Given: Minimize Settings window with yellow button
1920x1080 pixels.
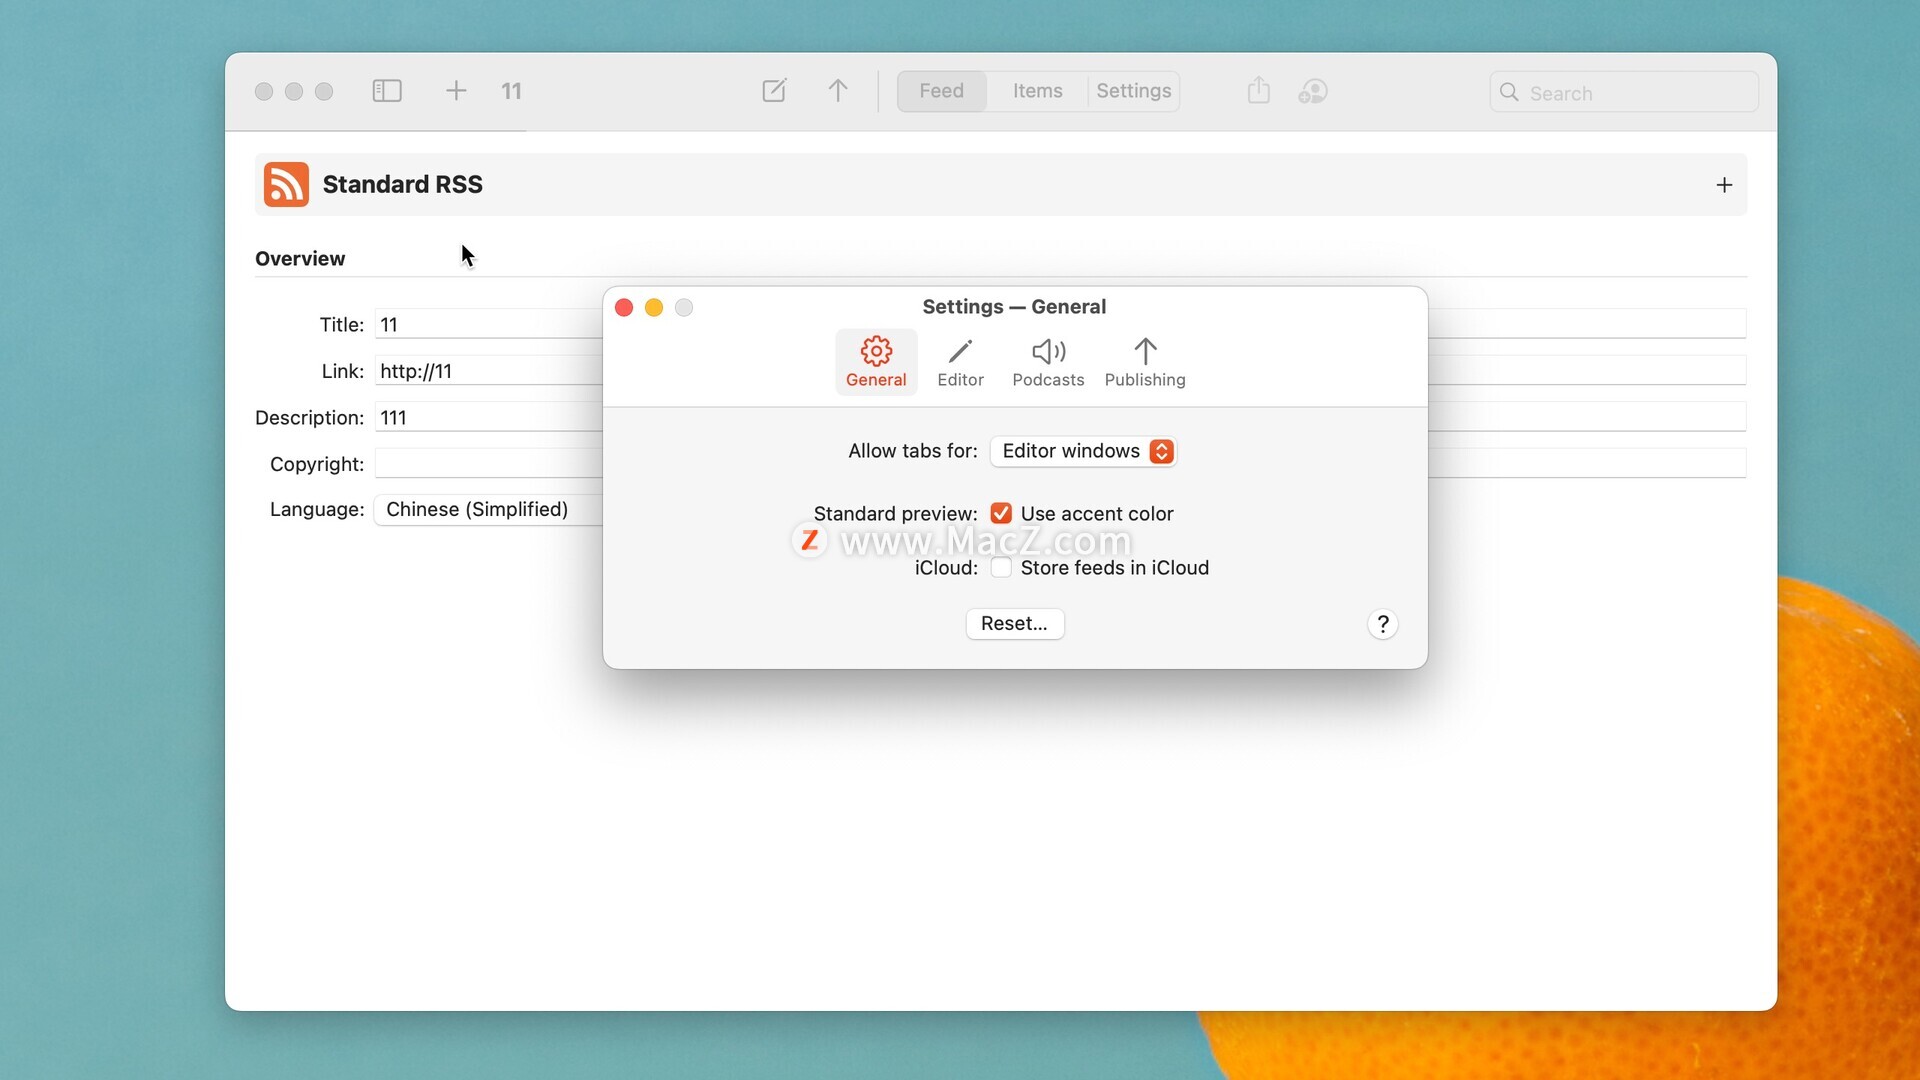Looking at the screenshot, I should 654,308.
